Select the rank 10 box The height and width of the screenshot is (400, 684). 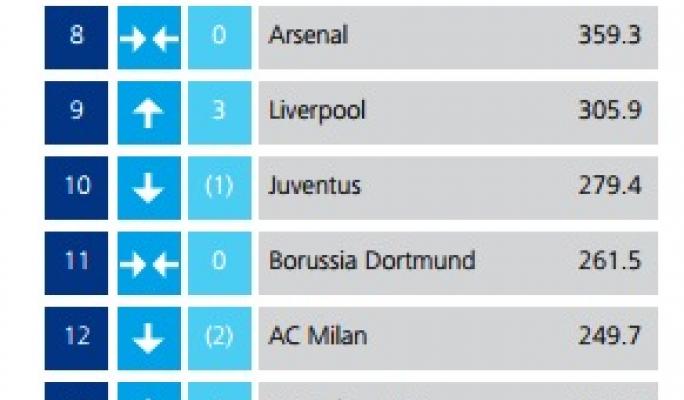[x=76, y=186]
